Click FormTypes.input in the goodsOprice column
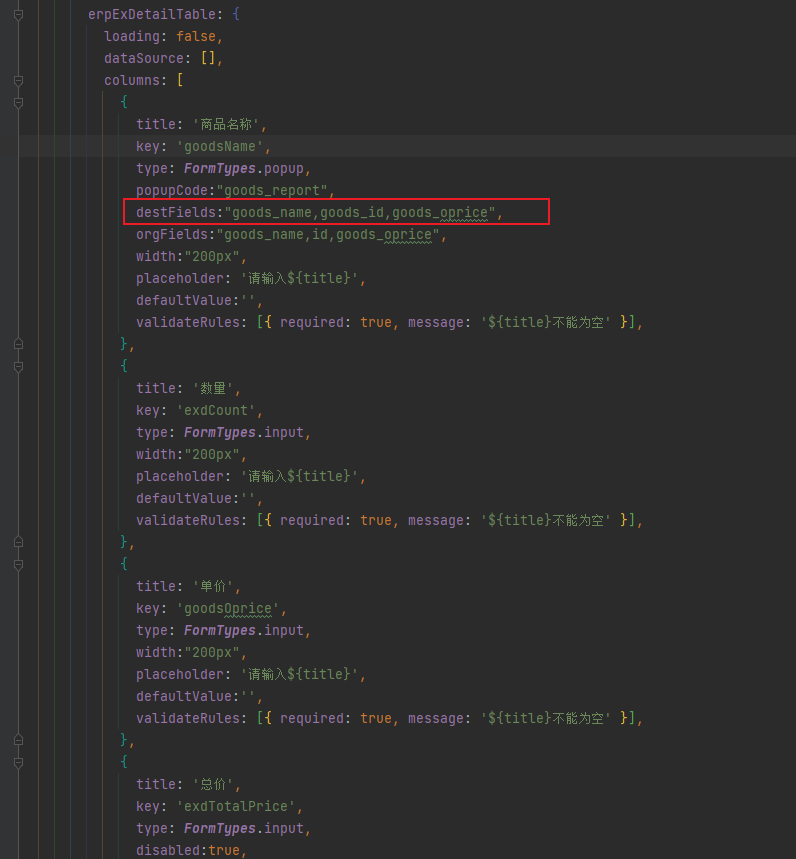Viewport: 796px width, 859px height. [243, 630]
